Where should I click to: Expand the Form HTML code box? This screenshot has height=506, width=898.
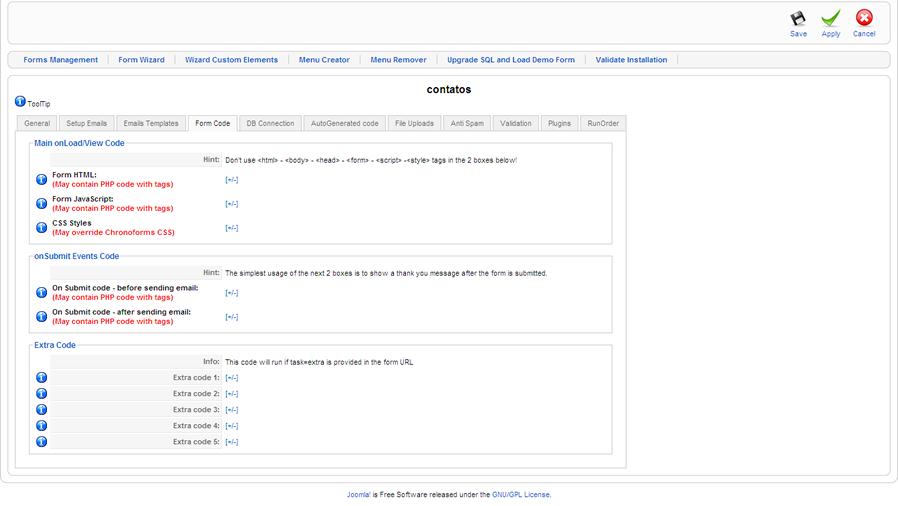231,180
